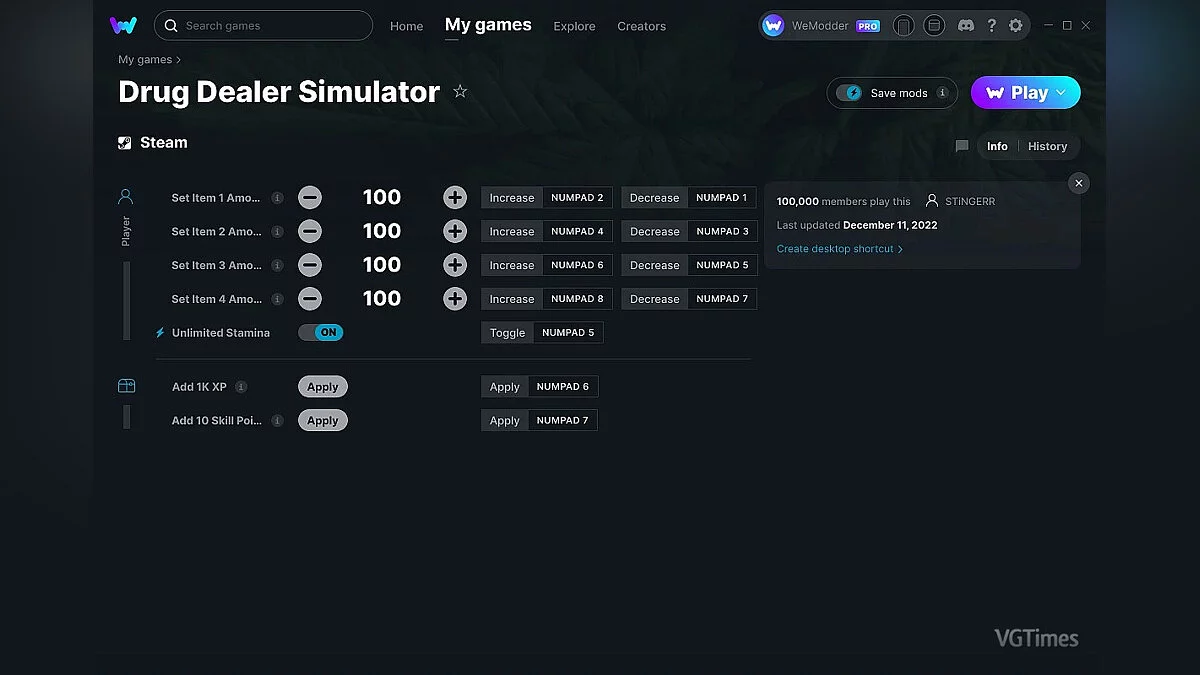Go to the Home tab
The image size is (1200, 675).
coord(407,26)
